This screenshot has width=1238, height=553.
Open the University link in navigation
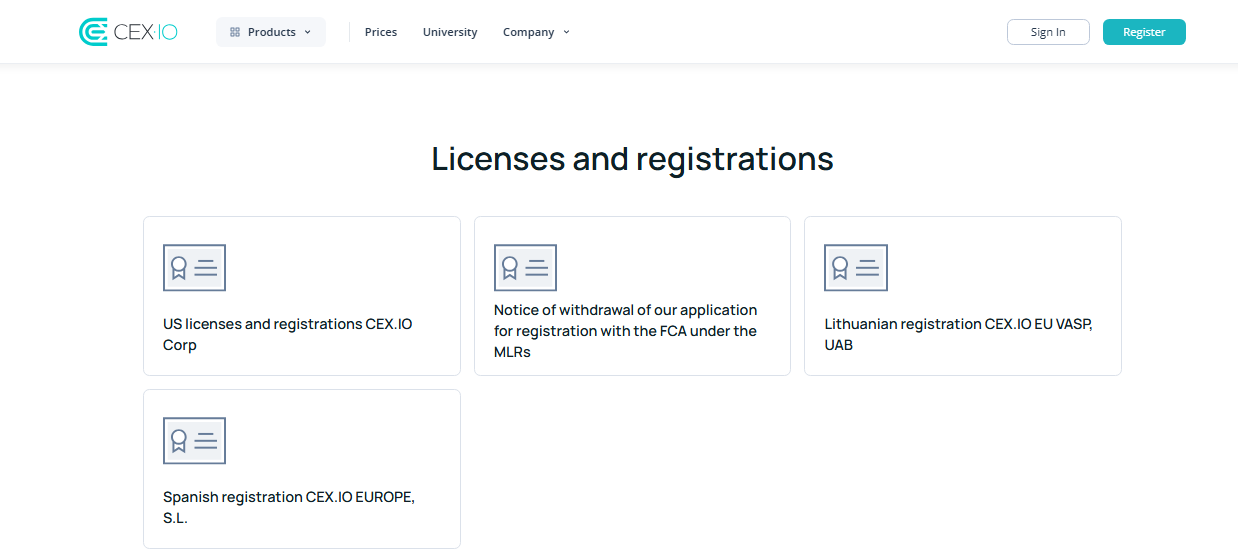pyautogui.click(x=450, y=32)
